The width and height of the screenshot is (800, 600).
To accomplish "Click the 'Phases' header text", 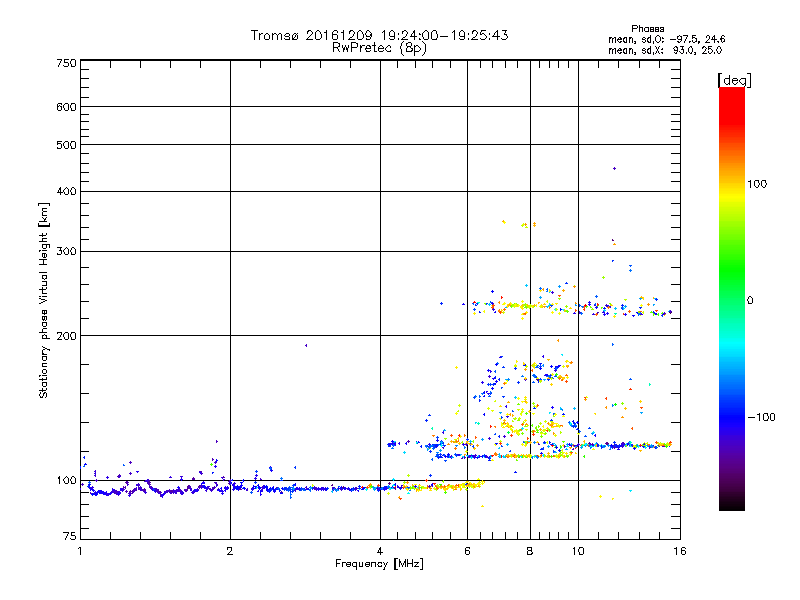I will click(647, 29).
